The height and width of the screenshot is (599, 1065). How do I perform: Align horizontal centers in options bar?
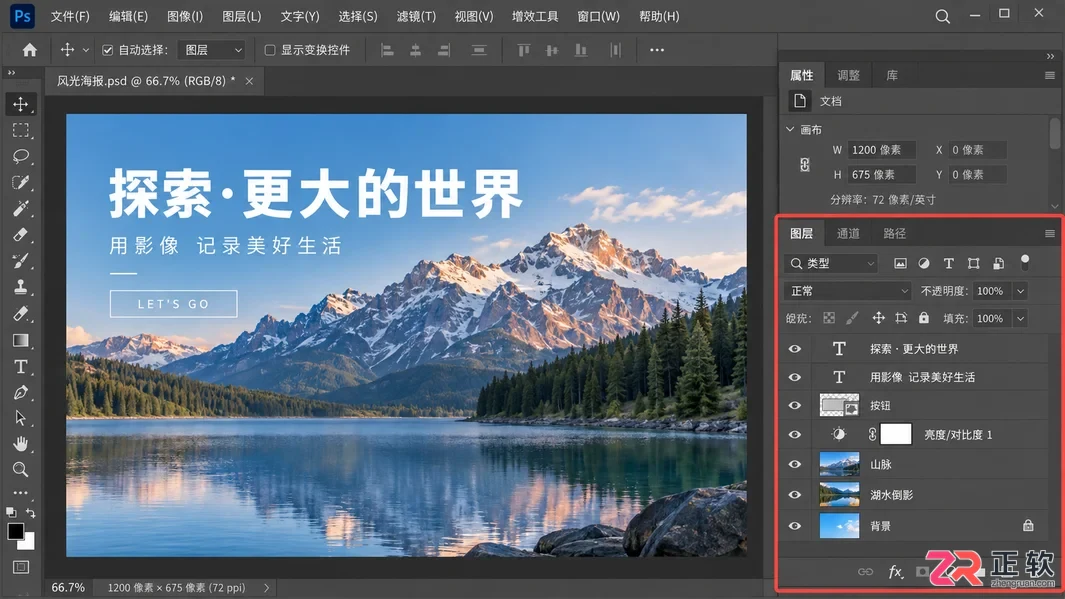pyautogui.click(x=415, y=50)
